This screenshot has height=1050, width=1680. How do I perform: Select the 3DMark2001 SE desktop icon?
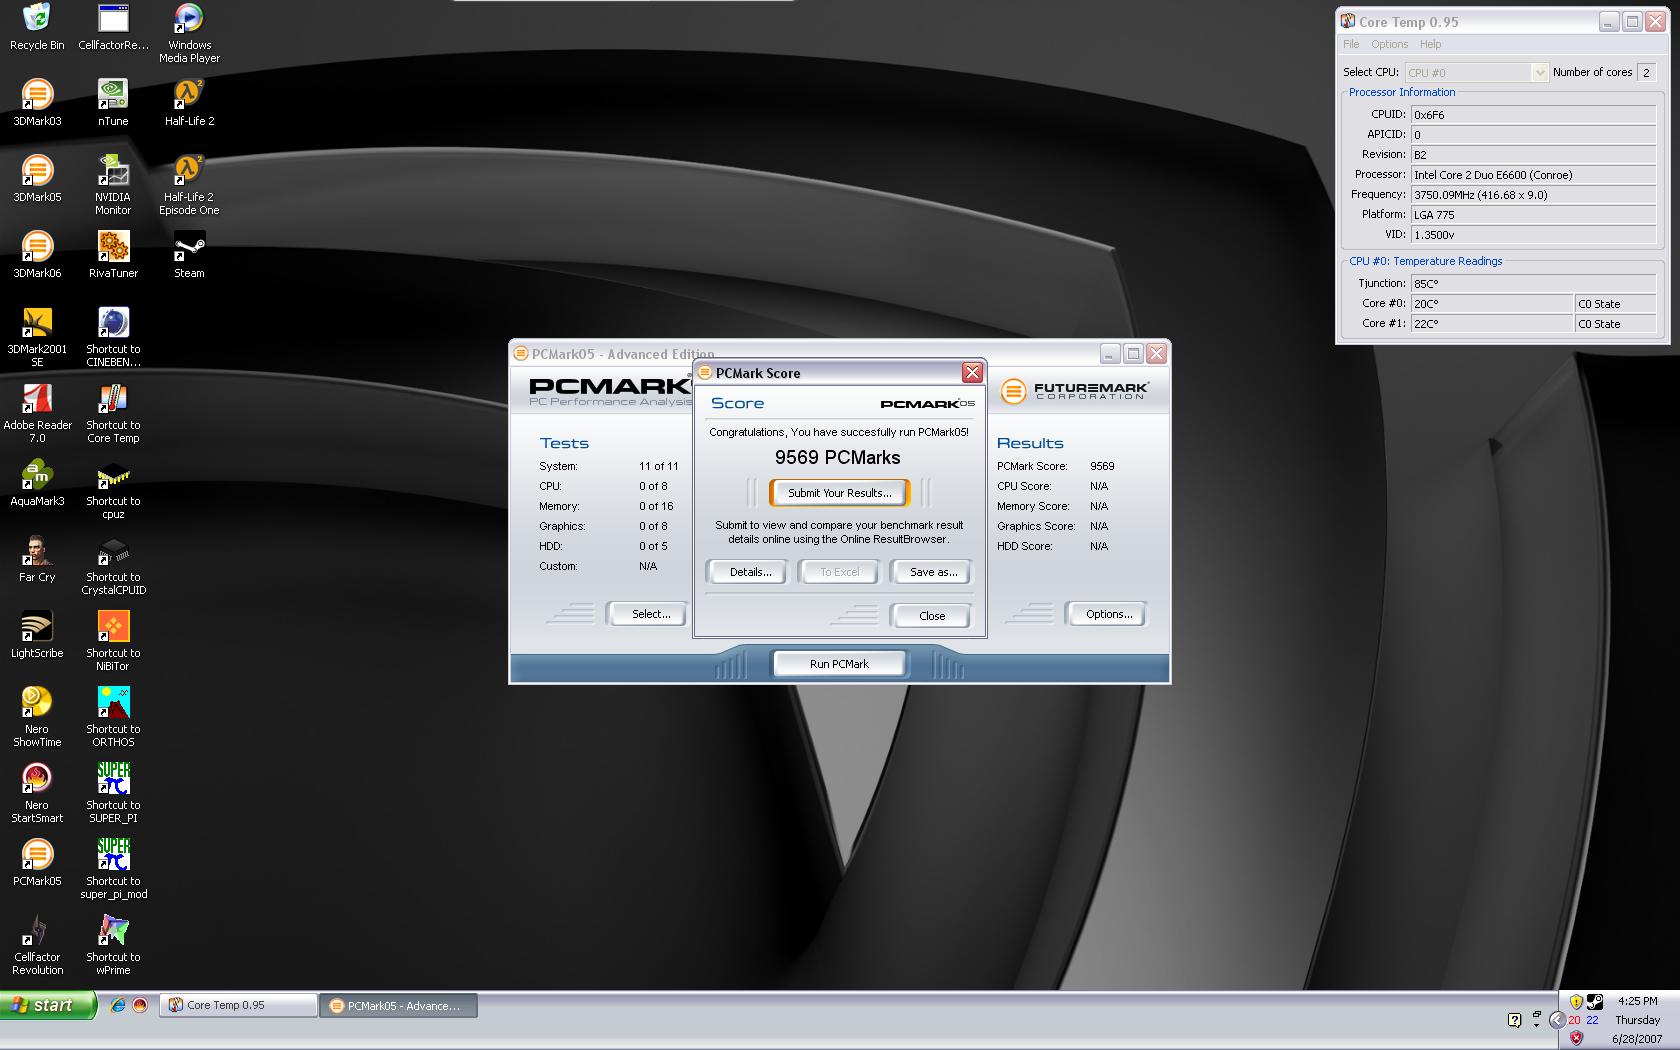click(37, 337)
